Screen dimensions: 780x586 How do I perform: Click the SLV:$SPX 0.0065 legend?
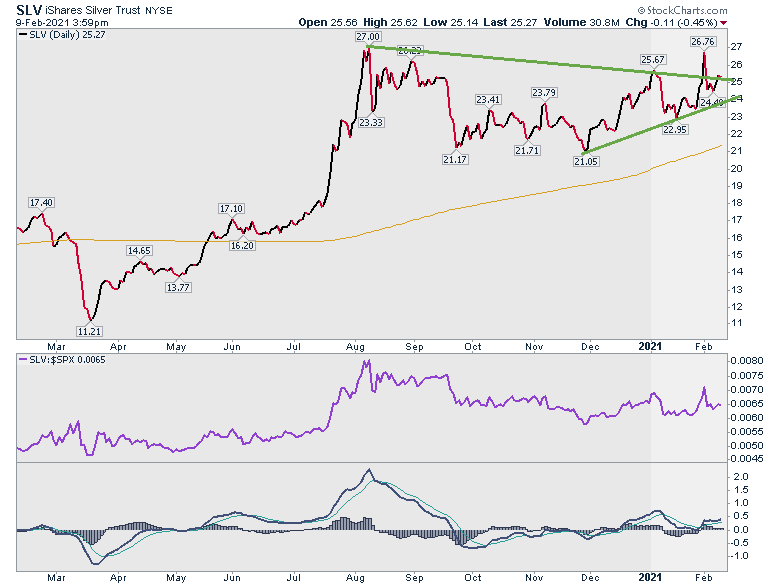62,360
